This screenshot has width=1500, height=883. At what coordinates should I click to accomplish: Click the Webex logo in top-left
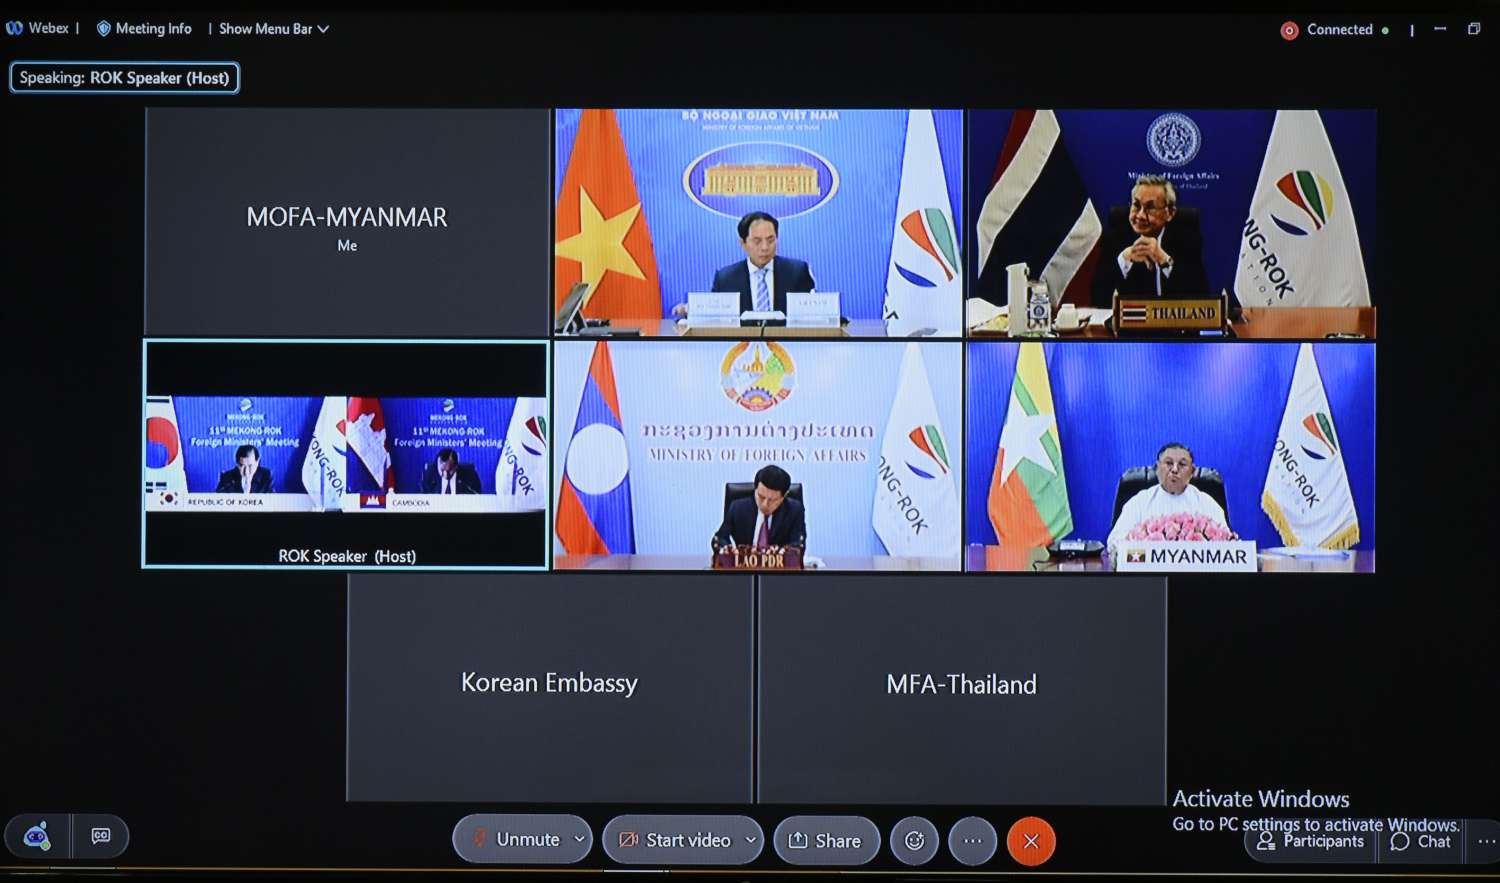[15, 29]
